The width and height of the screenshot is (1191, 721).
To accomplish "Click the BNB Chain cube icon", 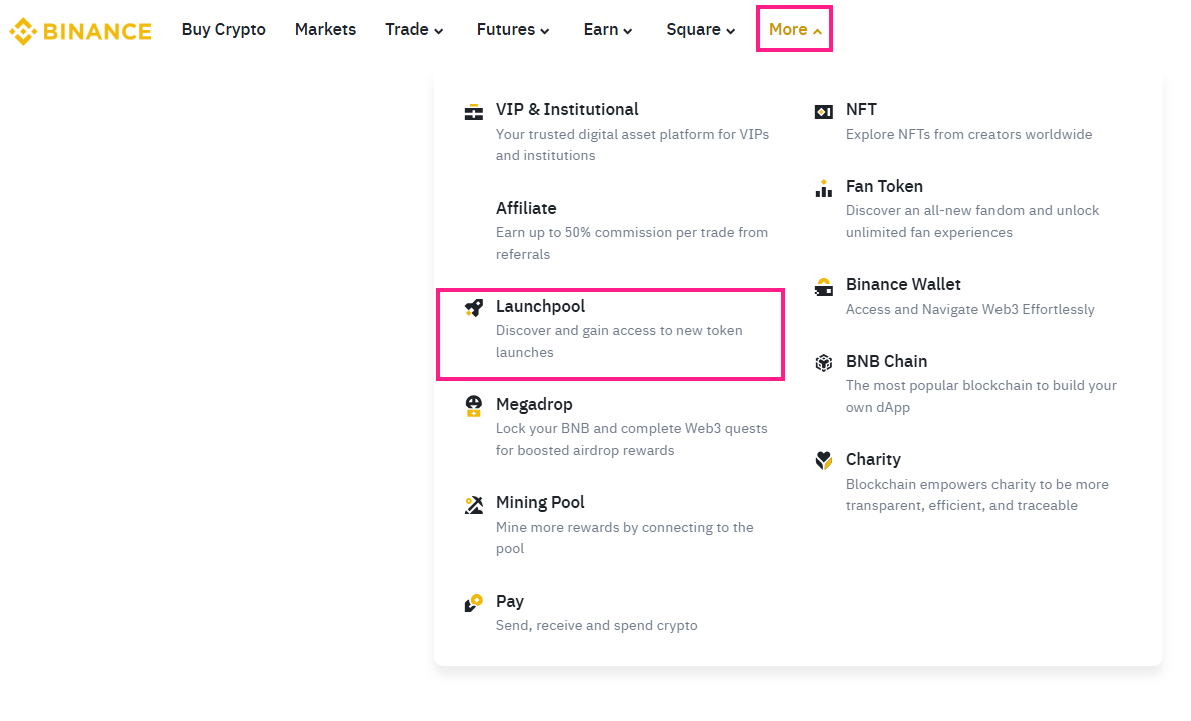I will coord(823,363).
